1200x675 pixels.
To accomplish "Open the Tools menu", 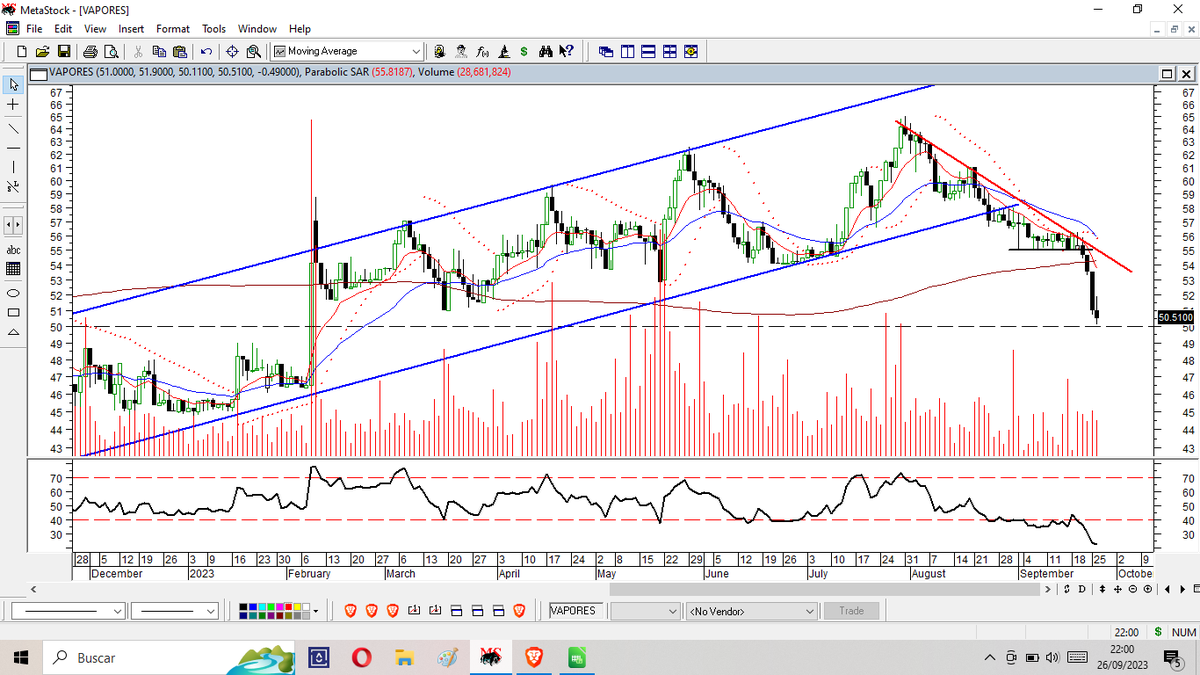I will click(214, 29).
